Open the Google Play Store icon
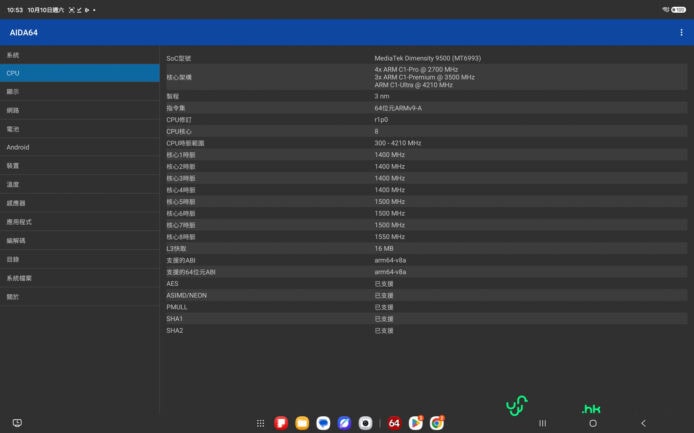Screen dimensions: 694x433 (416, 423)
